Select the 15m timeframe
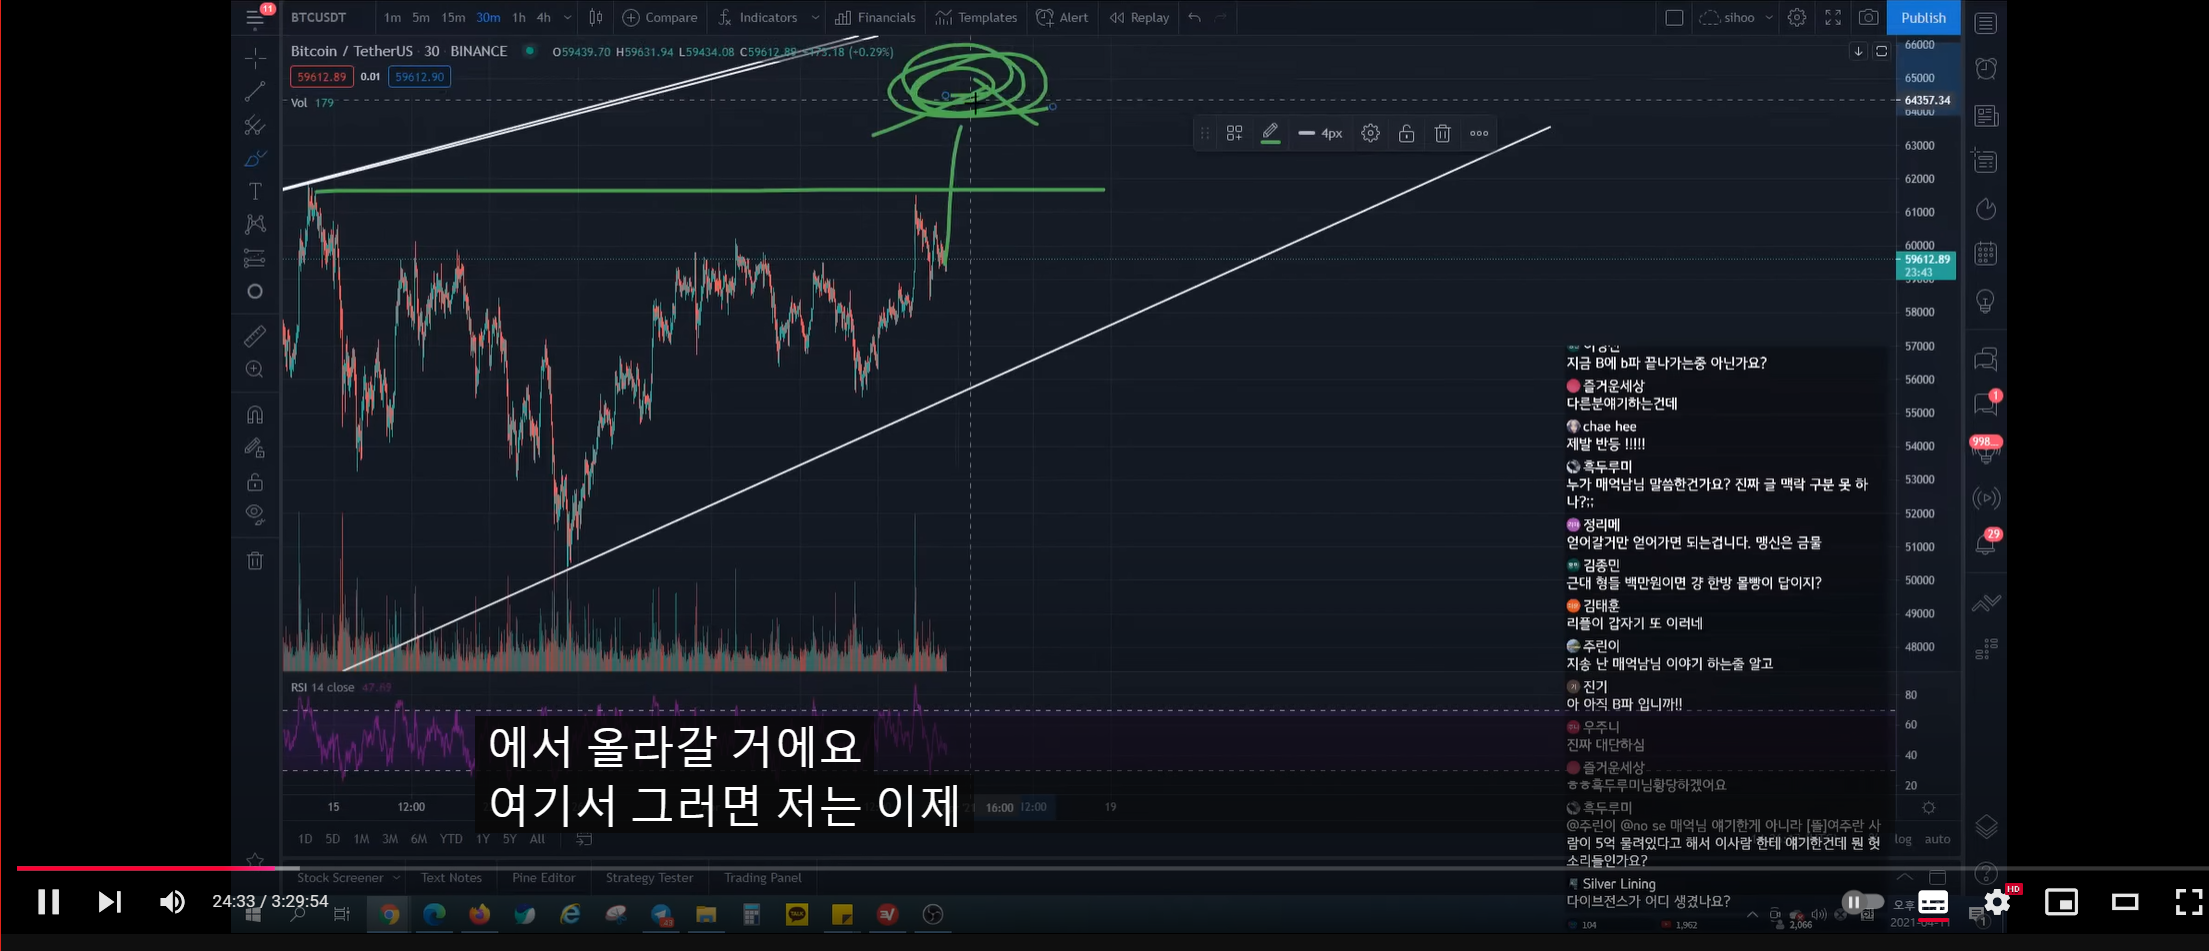Image resolution: width=2209 pixels, height=951 pixels. click(453, 17)
